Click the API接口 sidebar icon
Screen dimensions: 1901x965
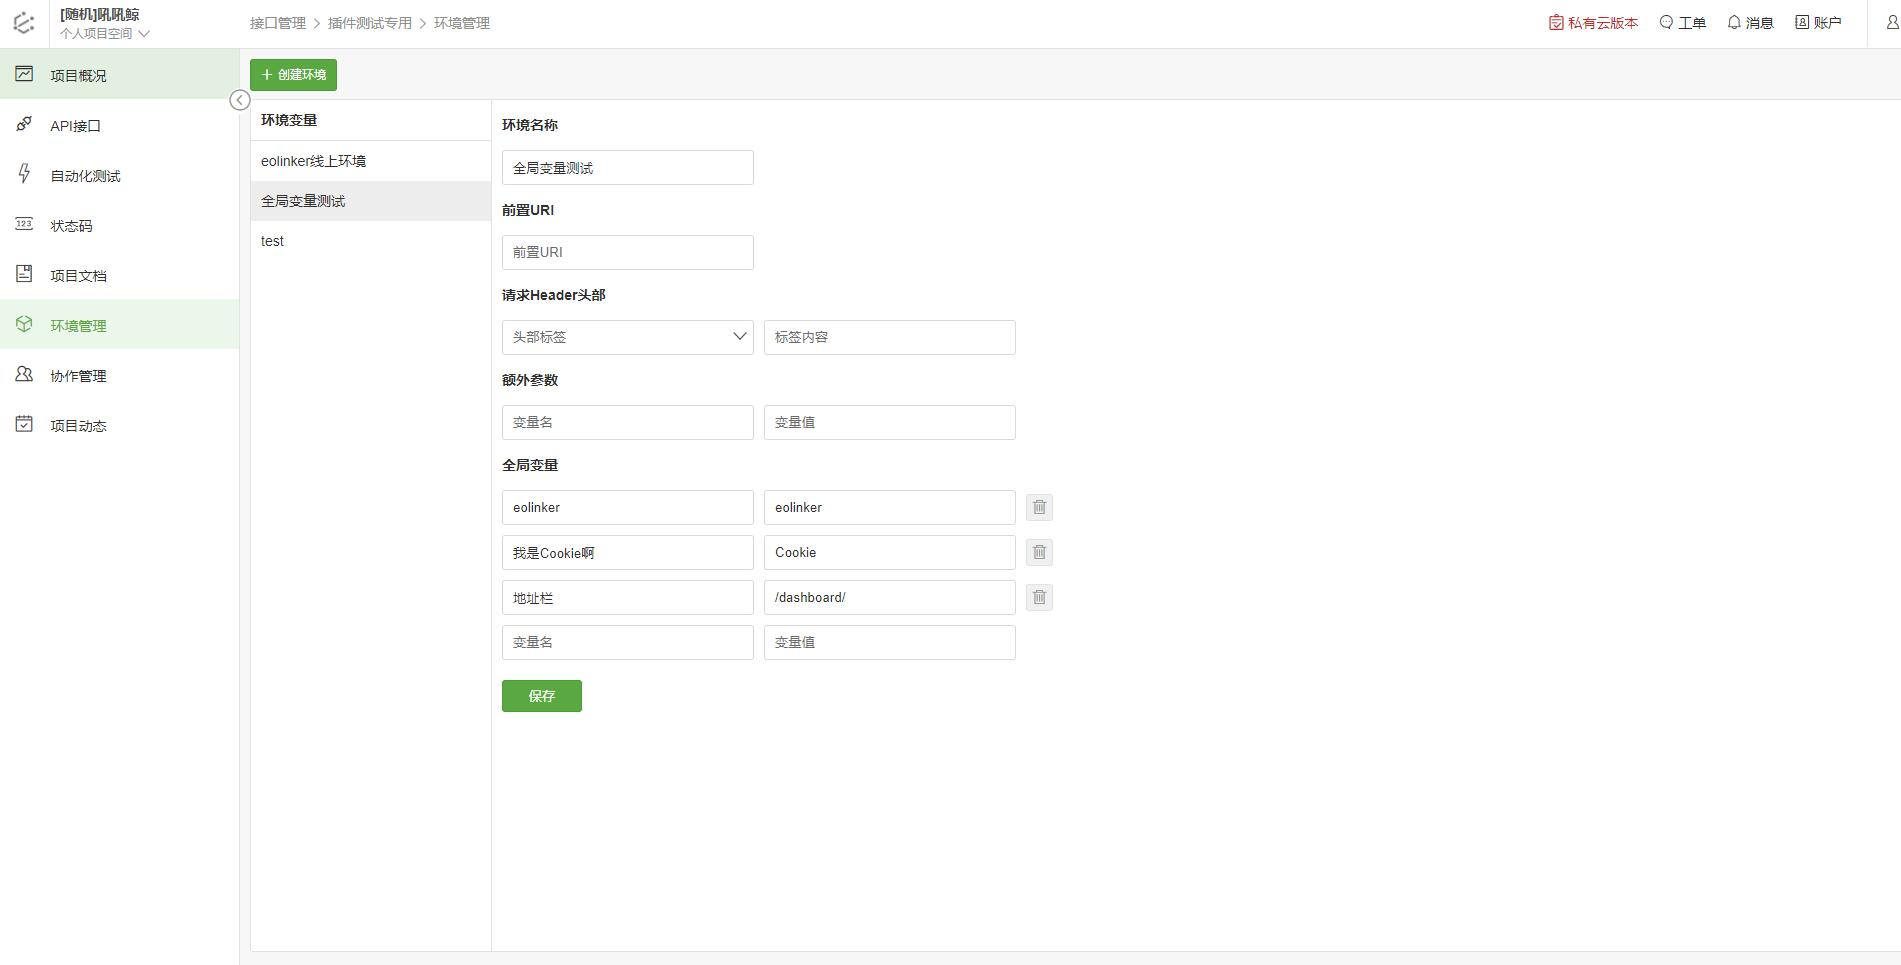[24, 124]
